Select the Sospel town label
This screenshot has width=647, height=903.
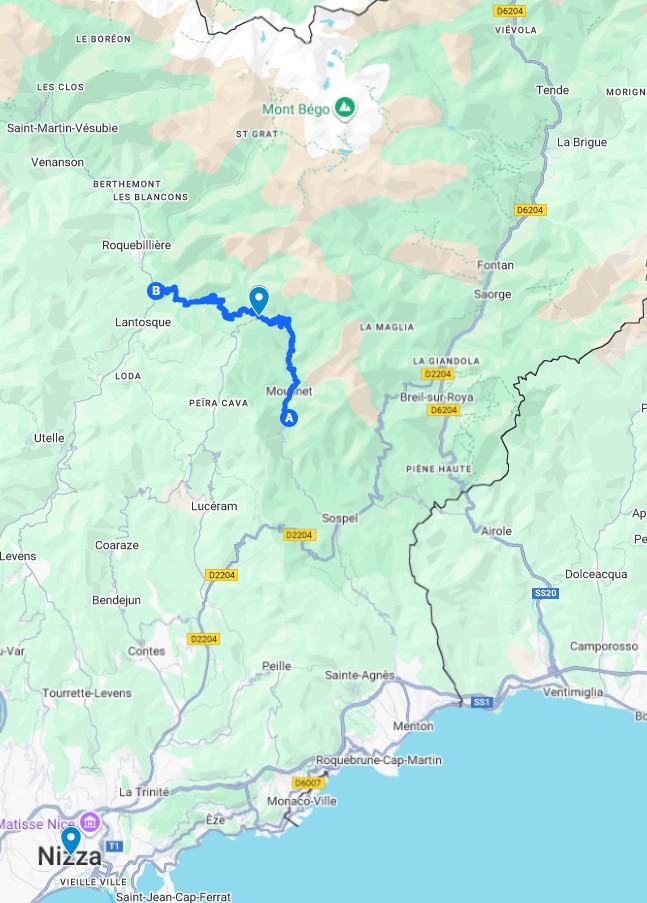coord(339,518)
